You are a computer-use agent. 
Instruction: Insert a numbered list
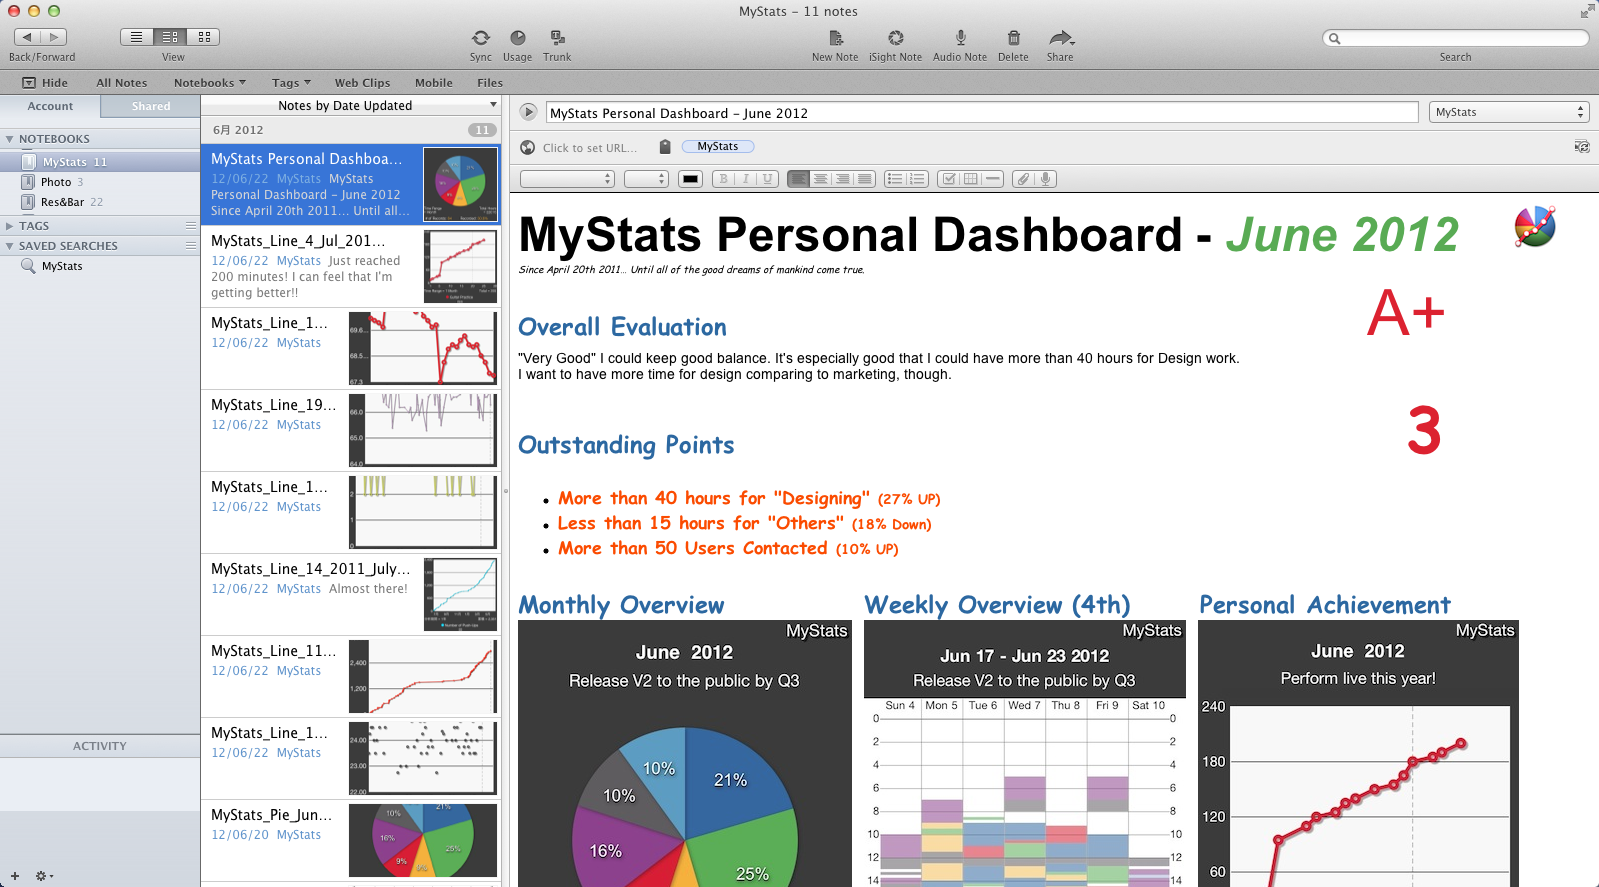tap(917, 179)
